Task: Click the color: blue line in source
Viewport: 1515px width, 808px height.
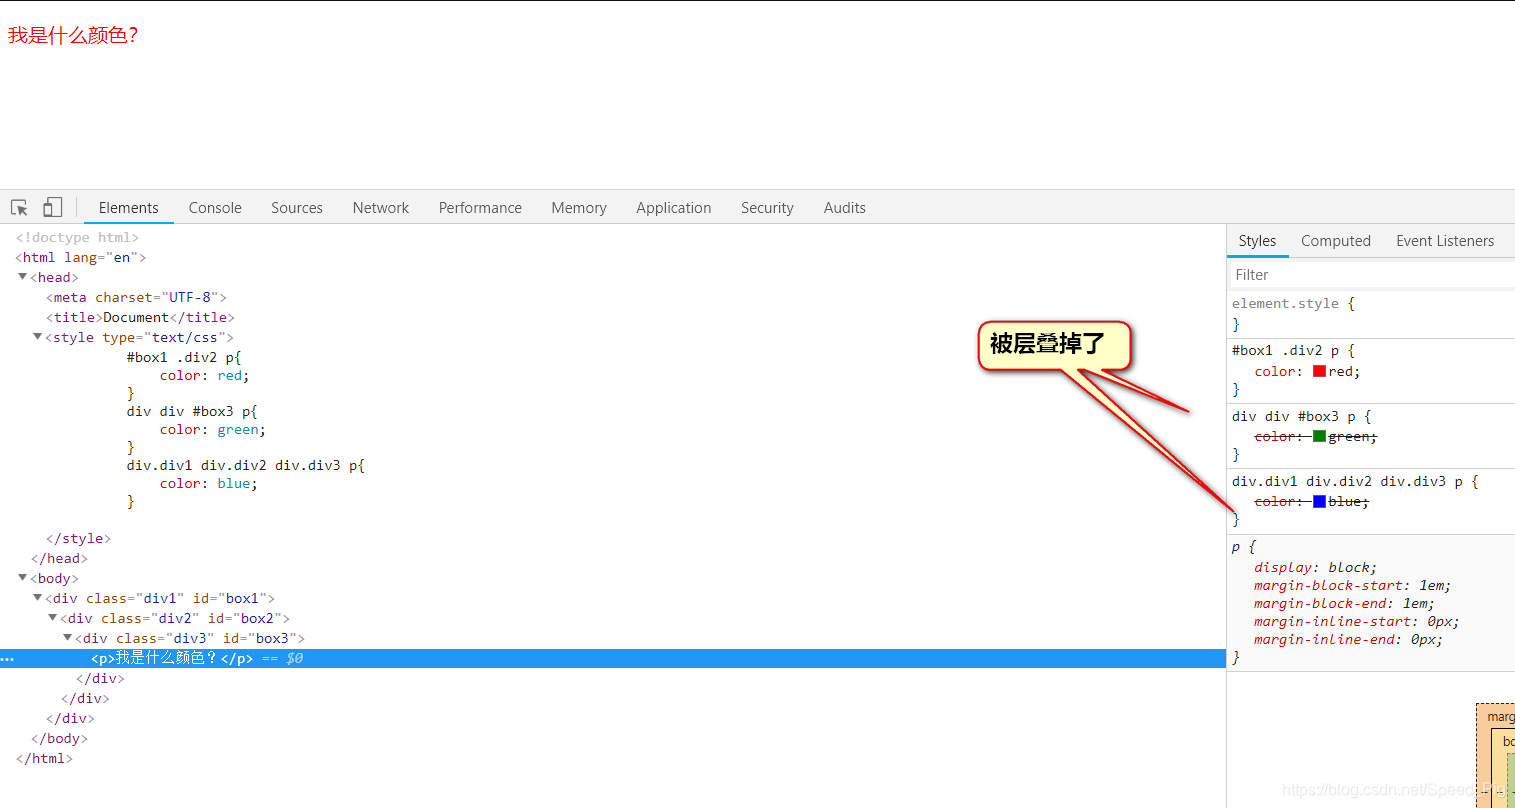Action: [208, 483]
